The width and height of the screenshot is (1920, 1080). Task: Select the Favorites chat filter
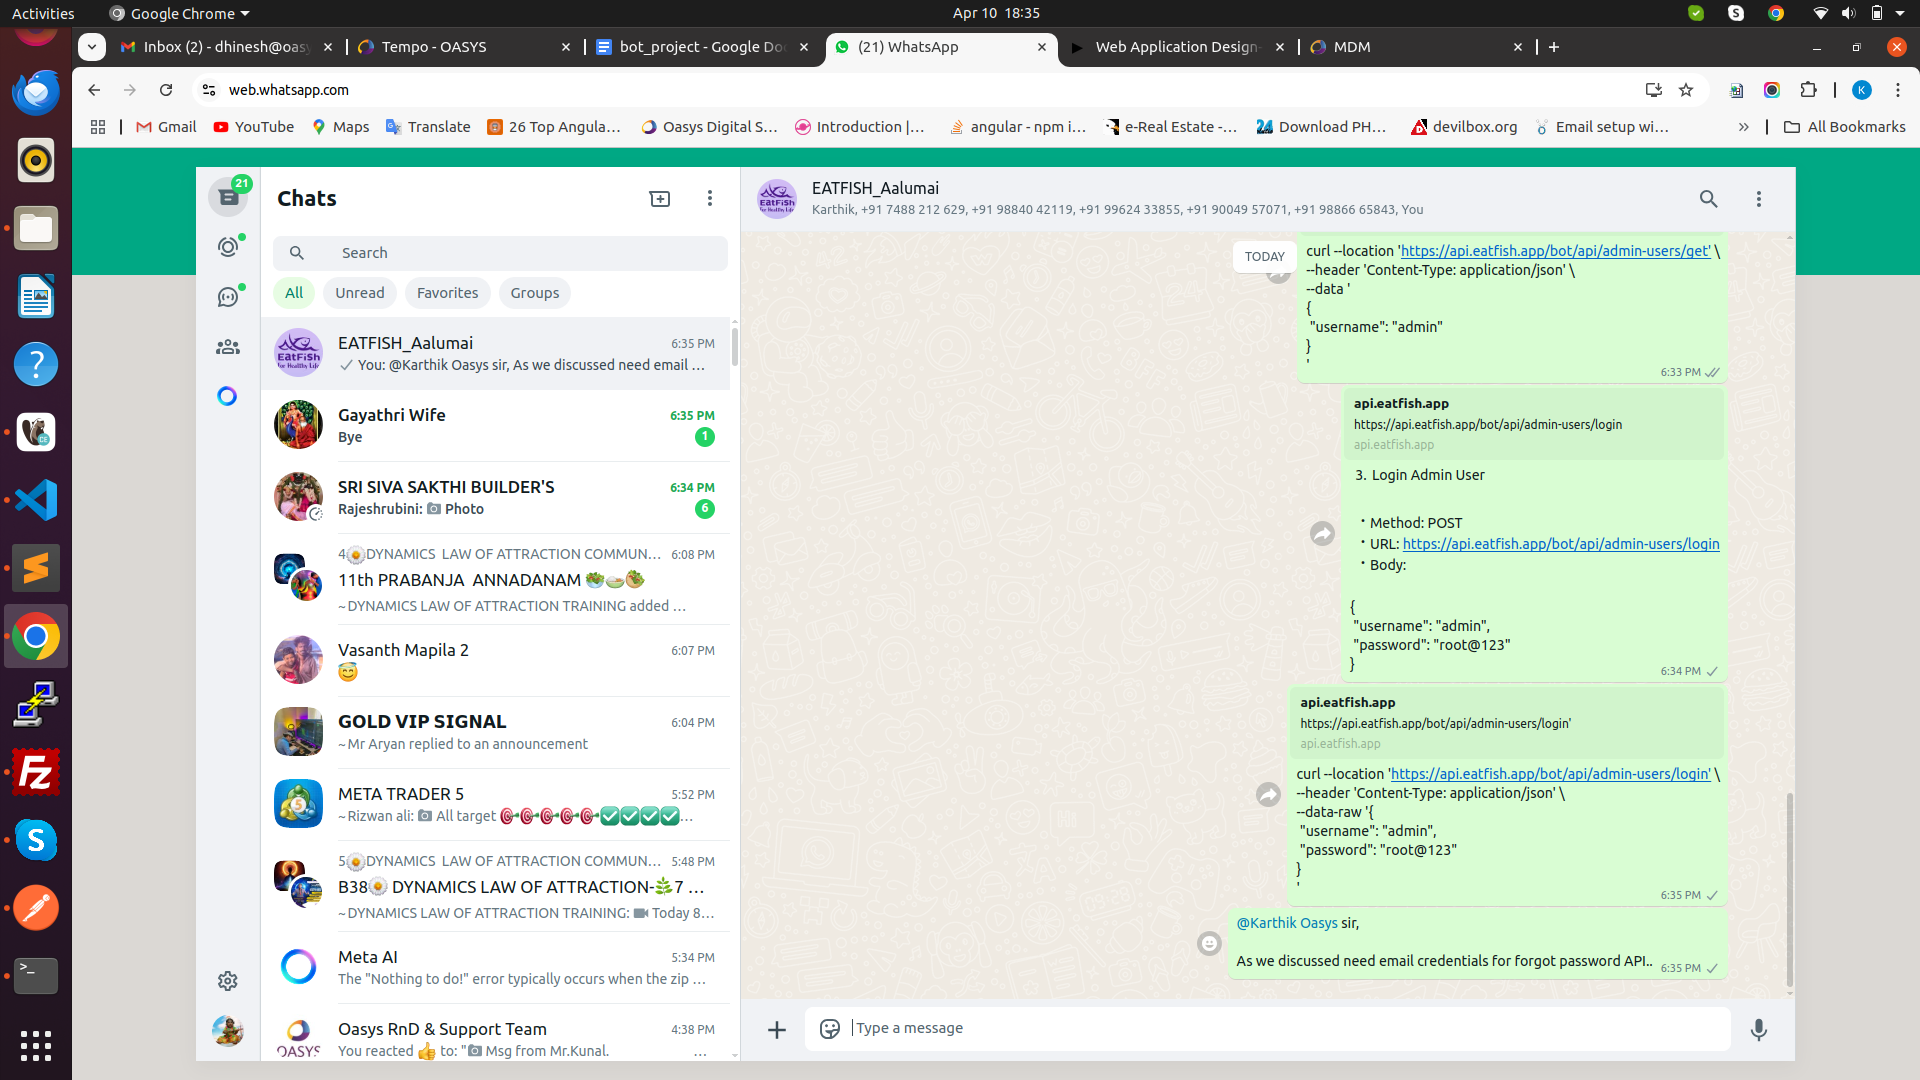click(x=447, y=293)
